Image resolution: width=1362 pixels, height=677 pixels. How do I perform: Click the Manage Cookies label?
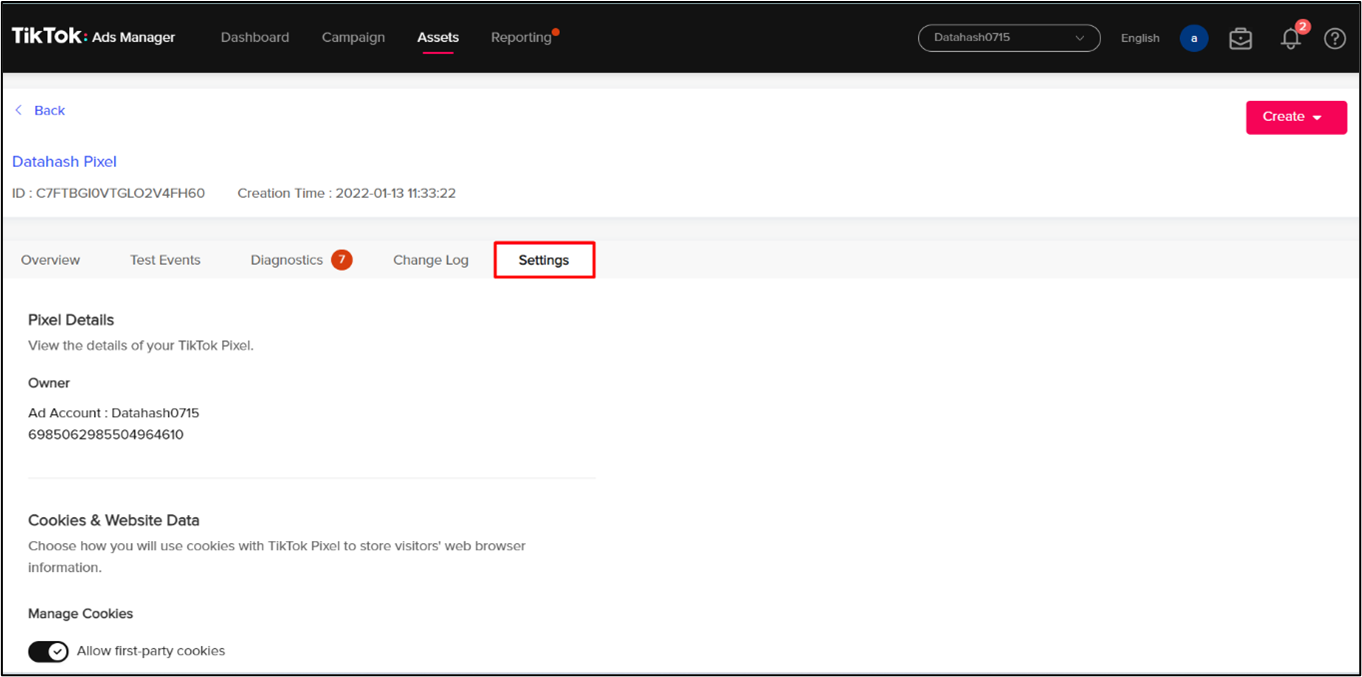click(x=80, y=614)
